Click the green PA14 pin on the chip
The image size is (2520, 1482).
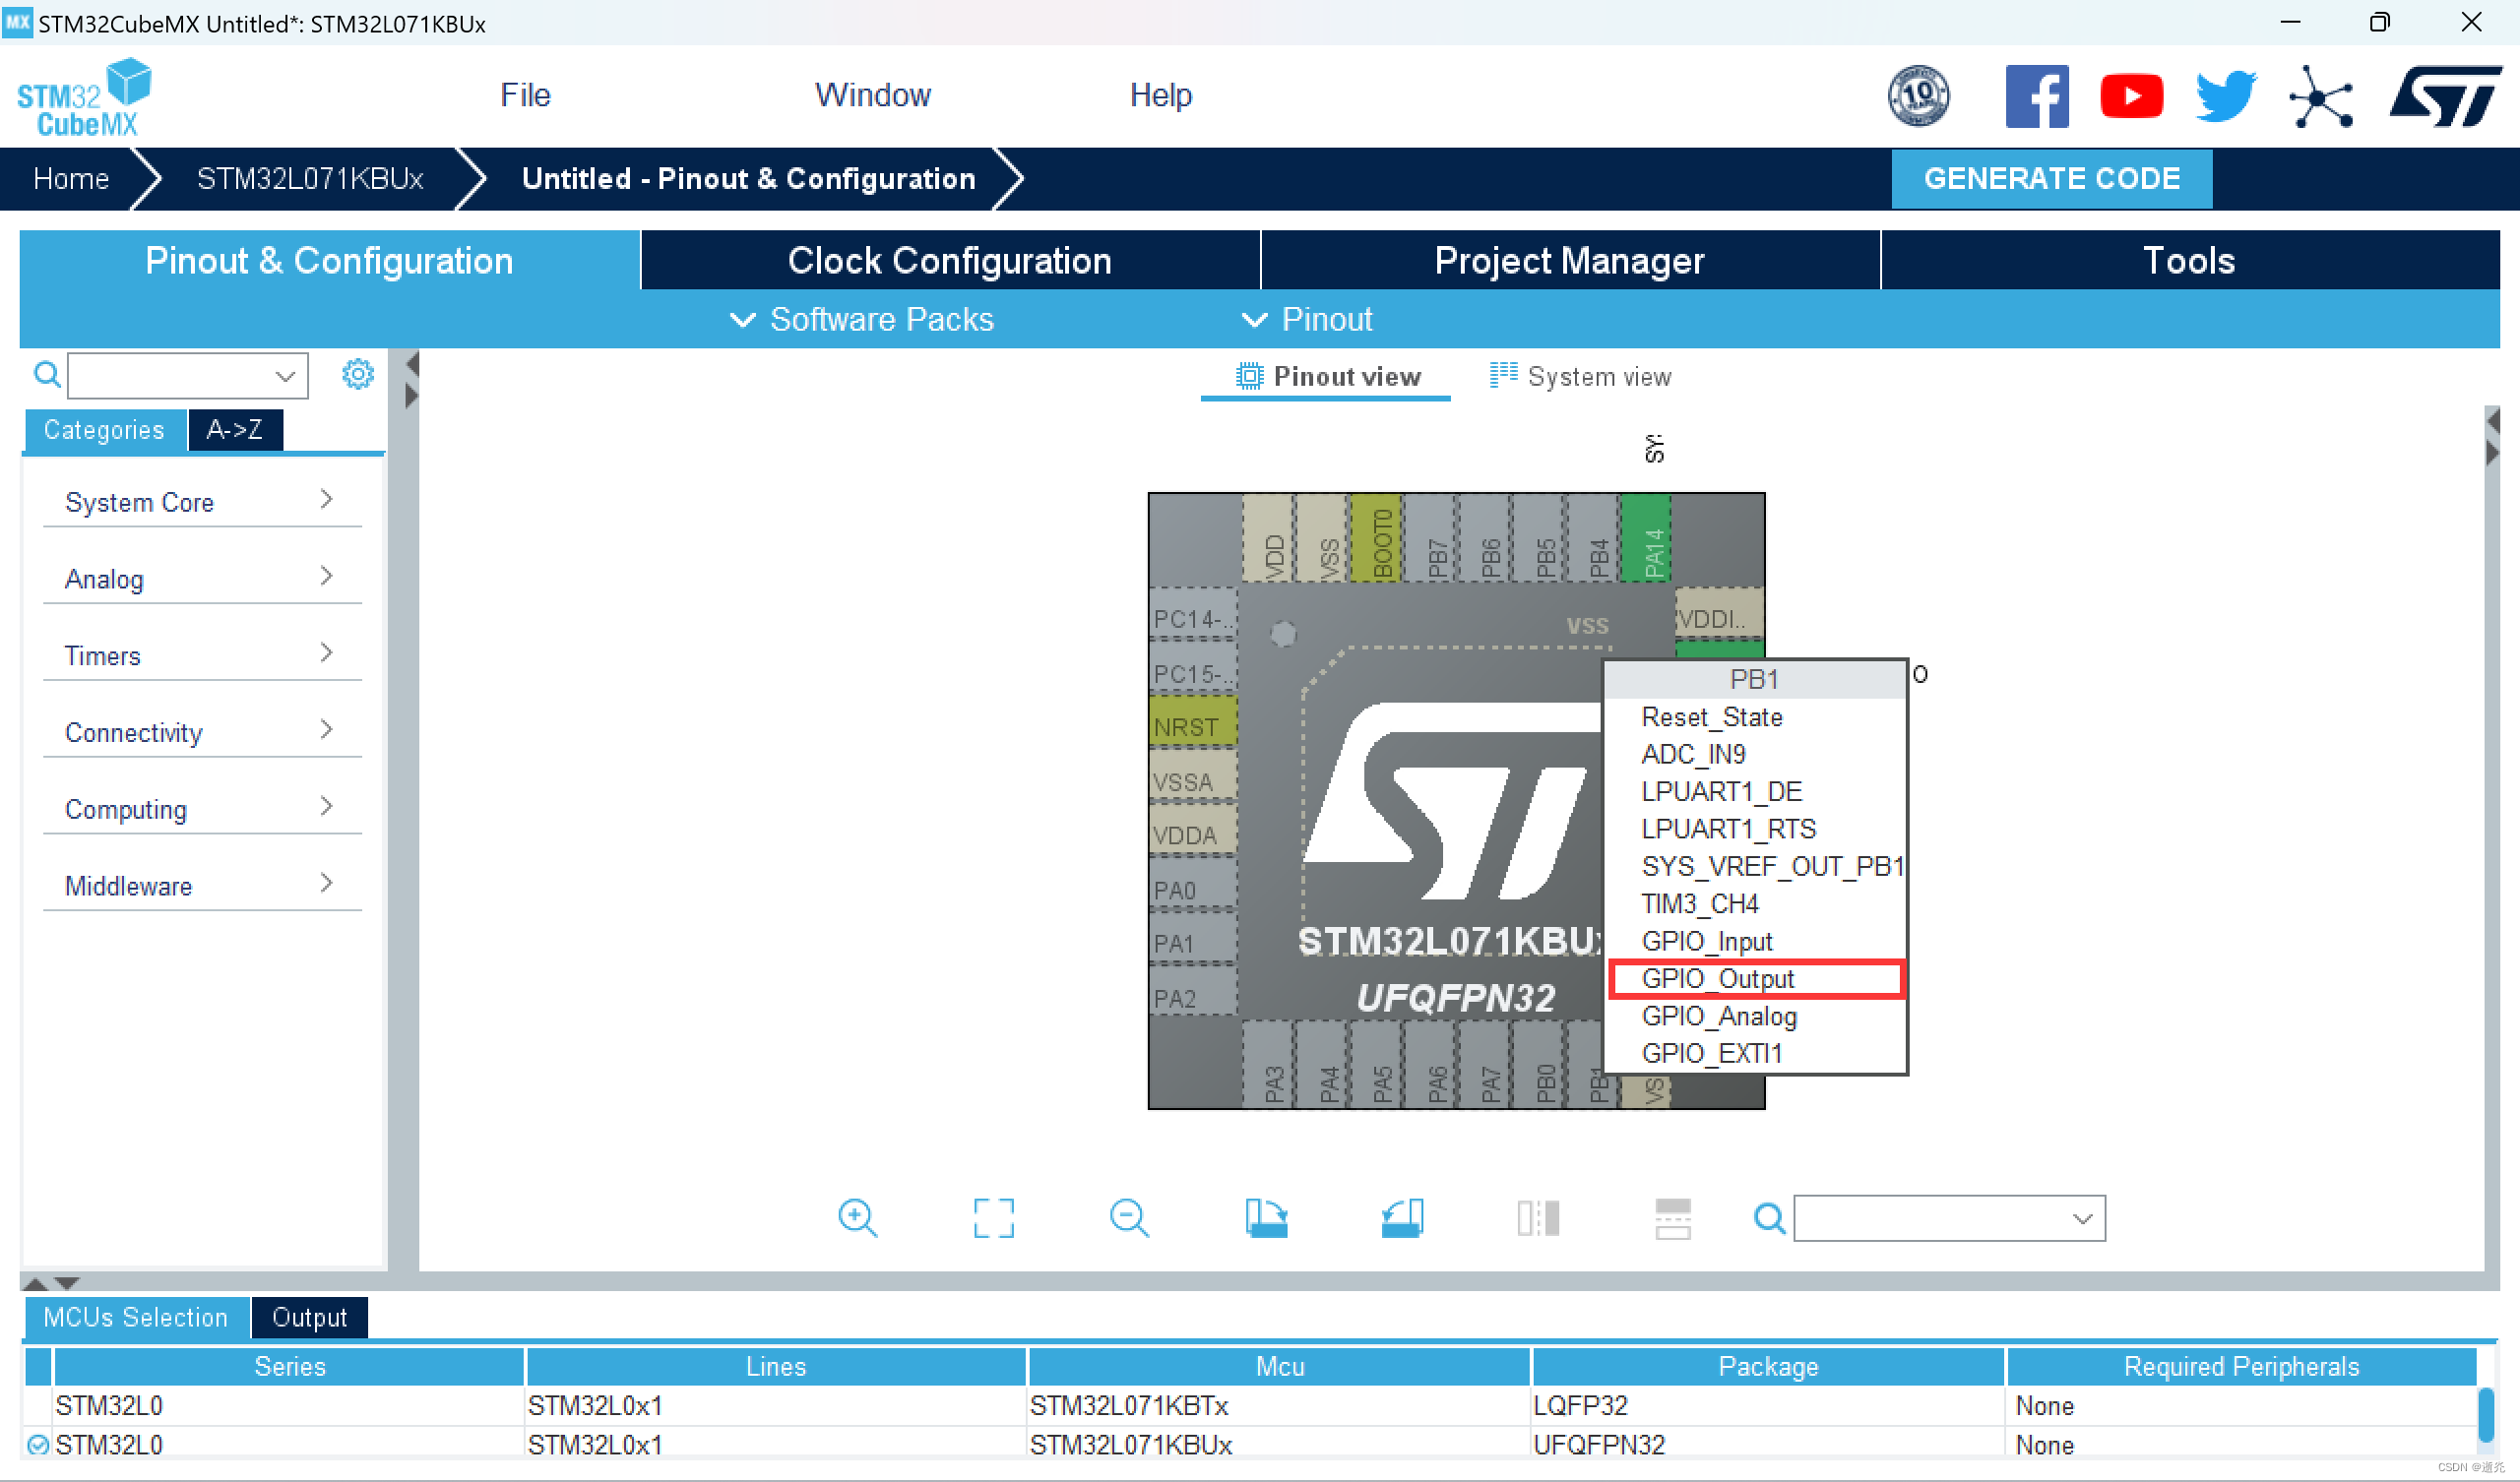[x=1644, y=540]
